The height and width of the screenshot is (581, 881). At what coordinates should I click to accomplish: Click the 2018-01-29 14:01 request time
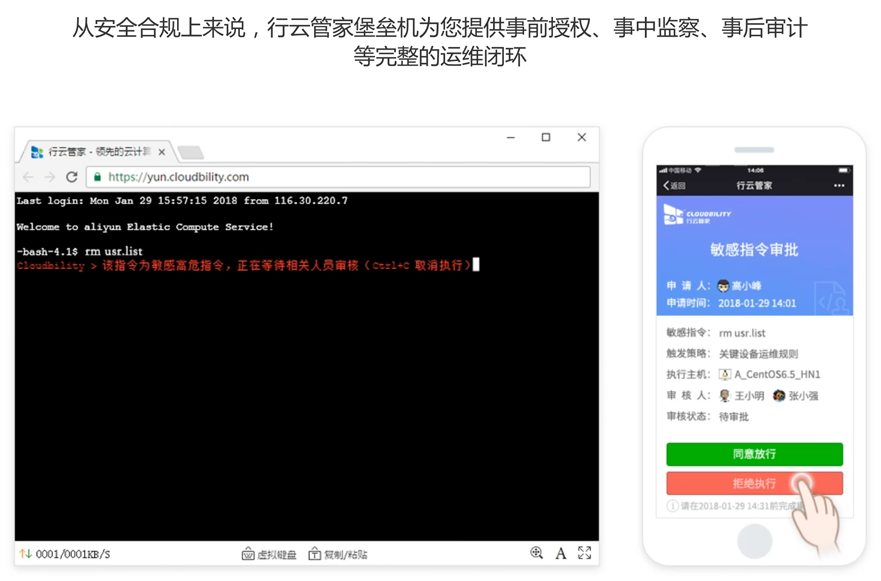point(757,303)
